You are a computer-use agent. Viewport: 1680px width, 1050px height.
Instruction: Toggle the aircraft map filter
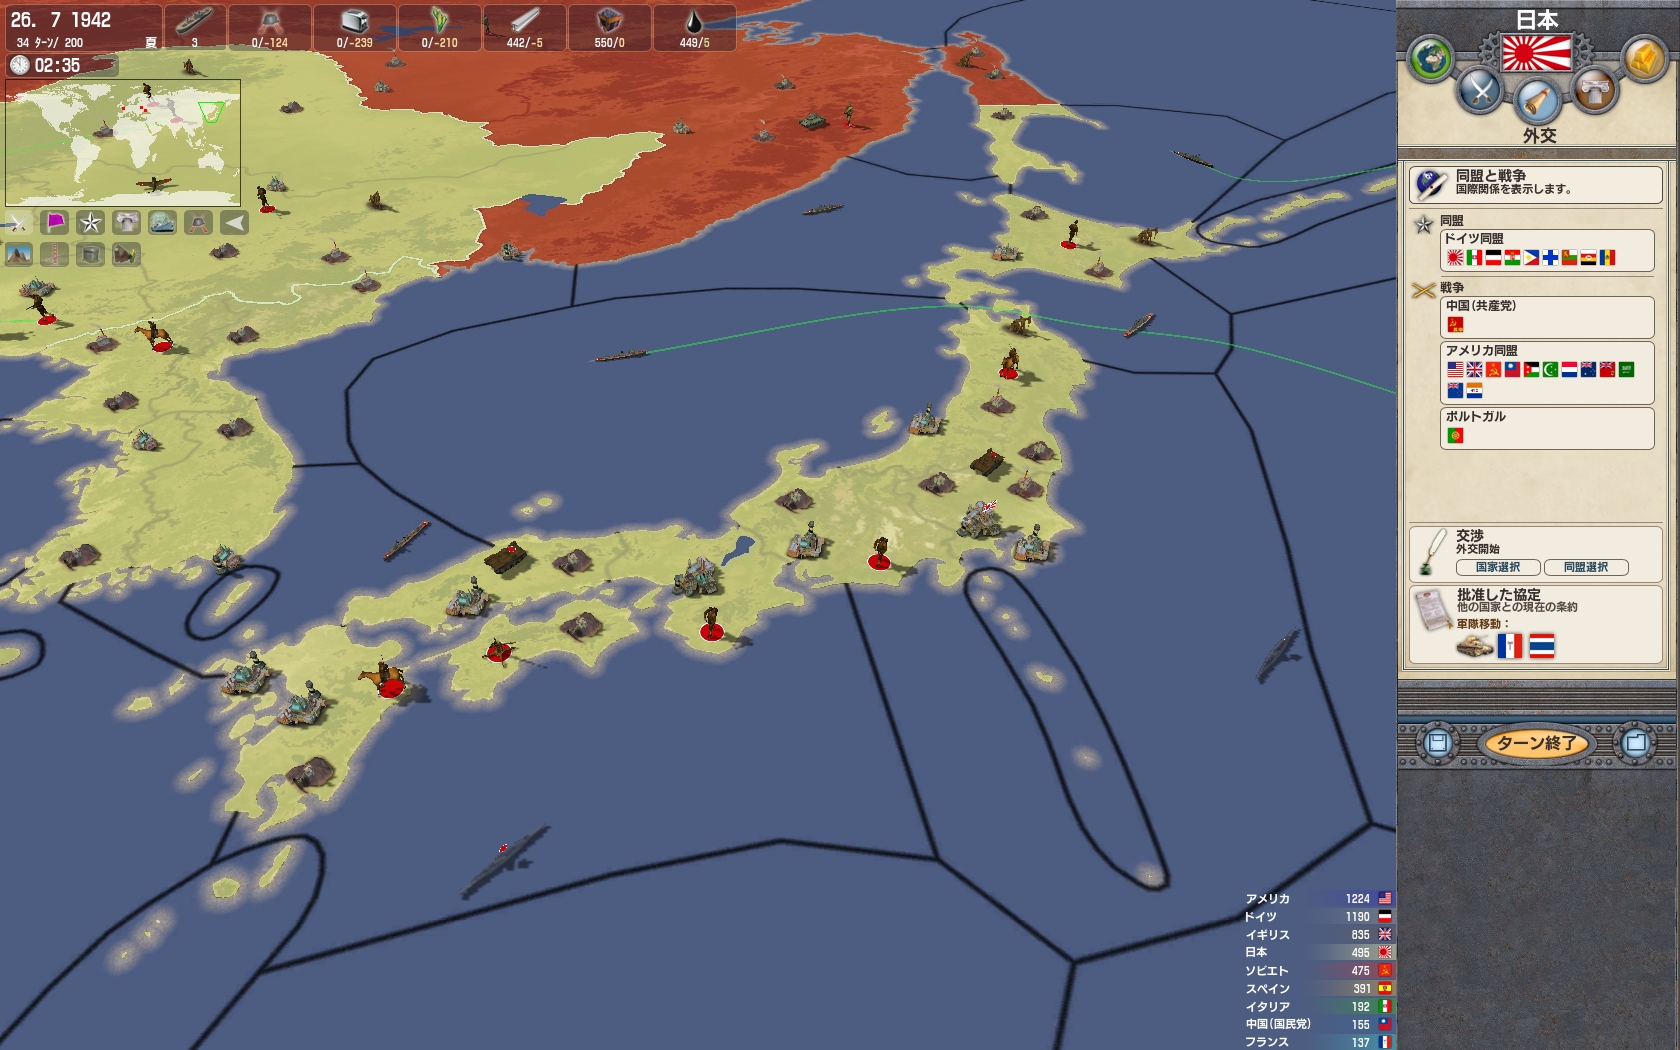click(x=126, y=255)
